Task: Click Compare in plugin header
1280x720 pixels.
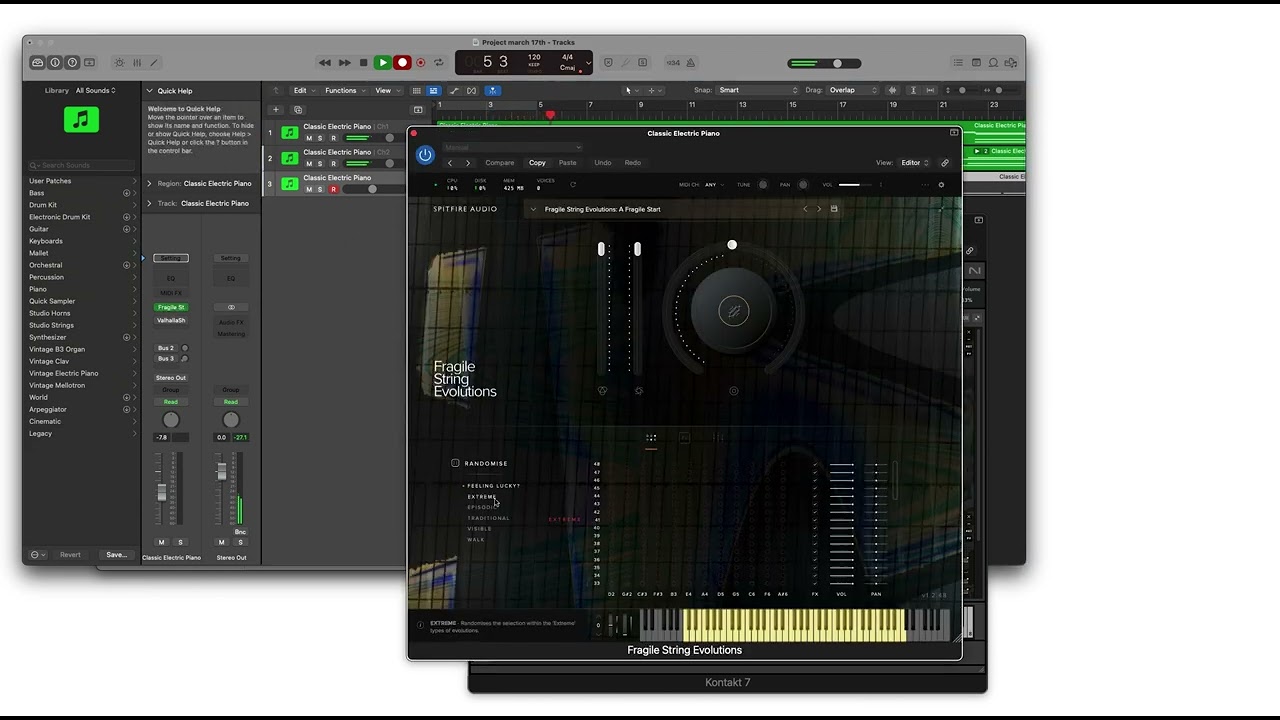Action: (x=500, y=163)
